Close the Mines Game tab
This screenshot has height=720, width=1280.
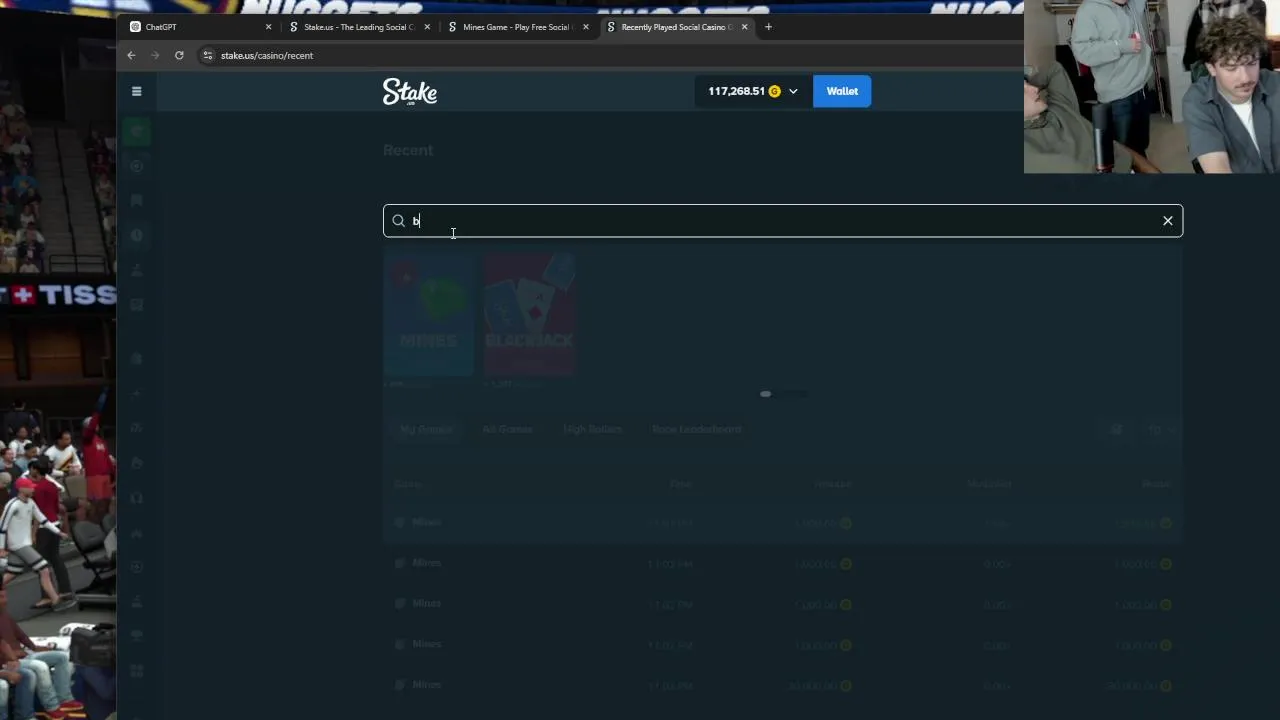(x=586, y=27)
